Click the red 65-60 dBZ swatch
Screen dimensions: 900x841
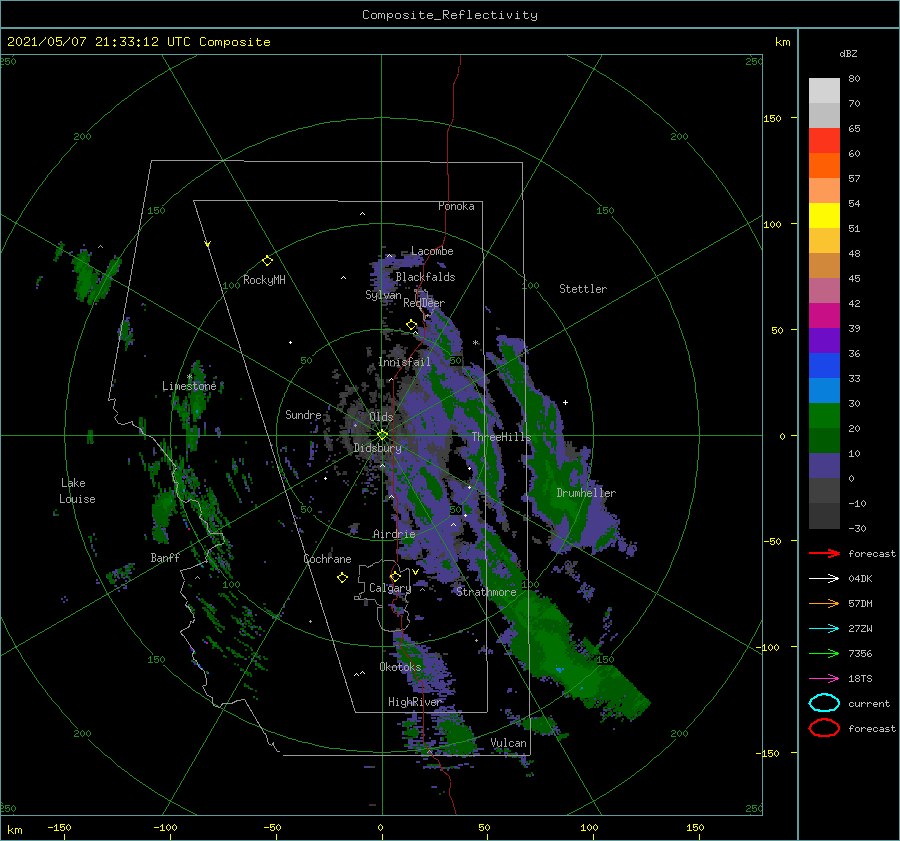click(x=824, y=141)
